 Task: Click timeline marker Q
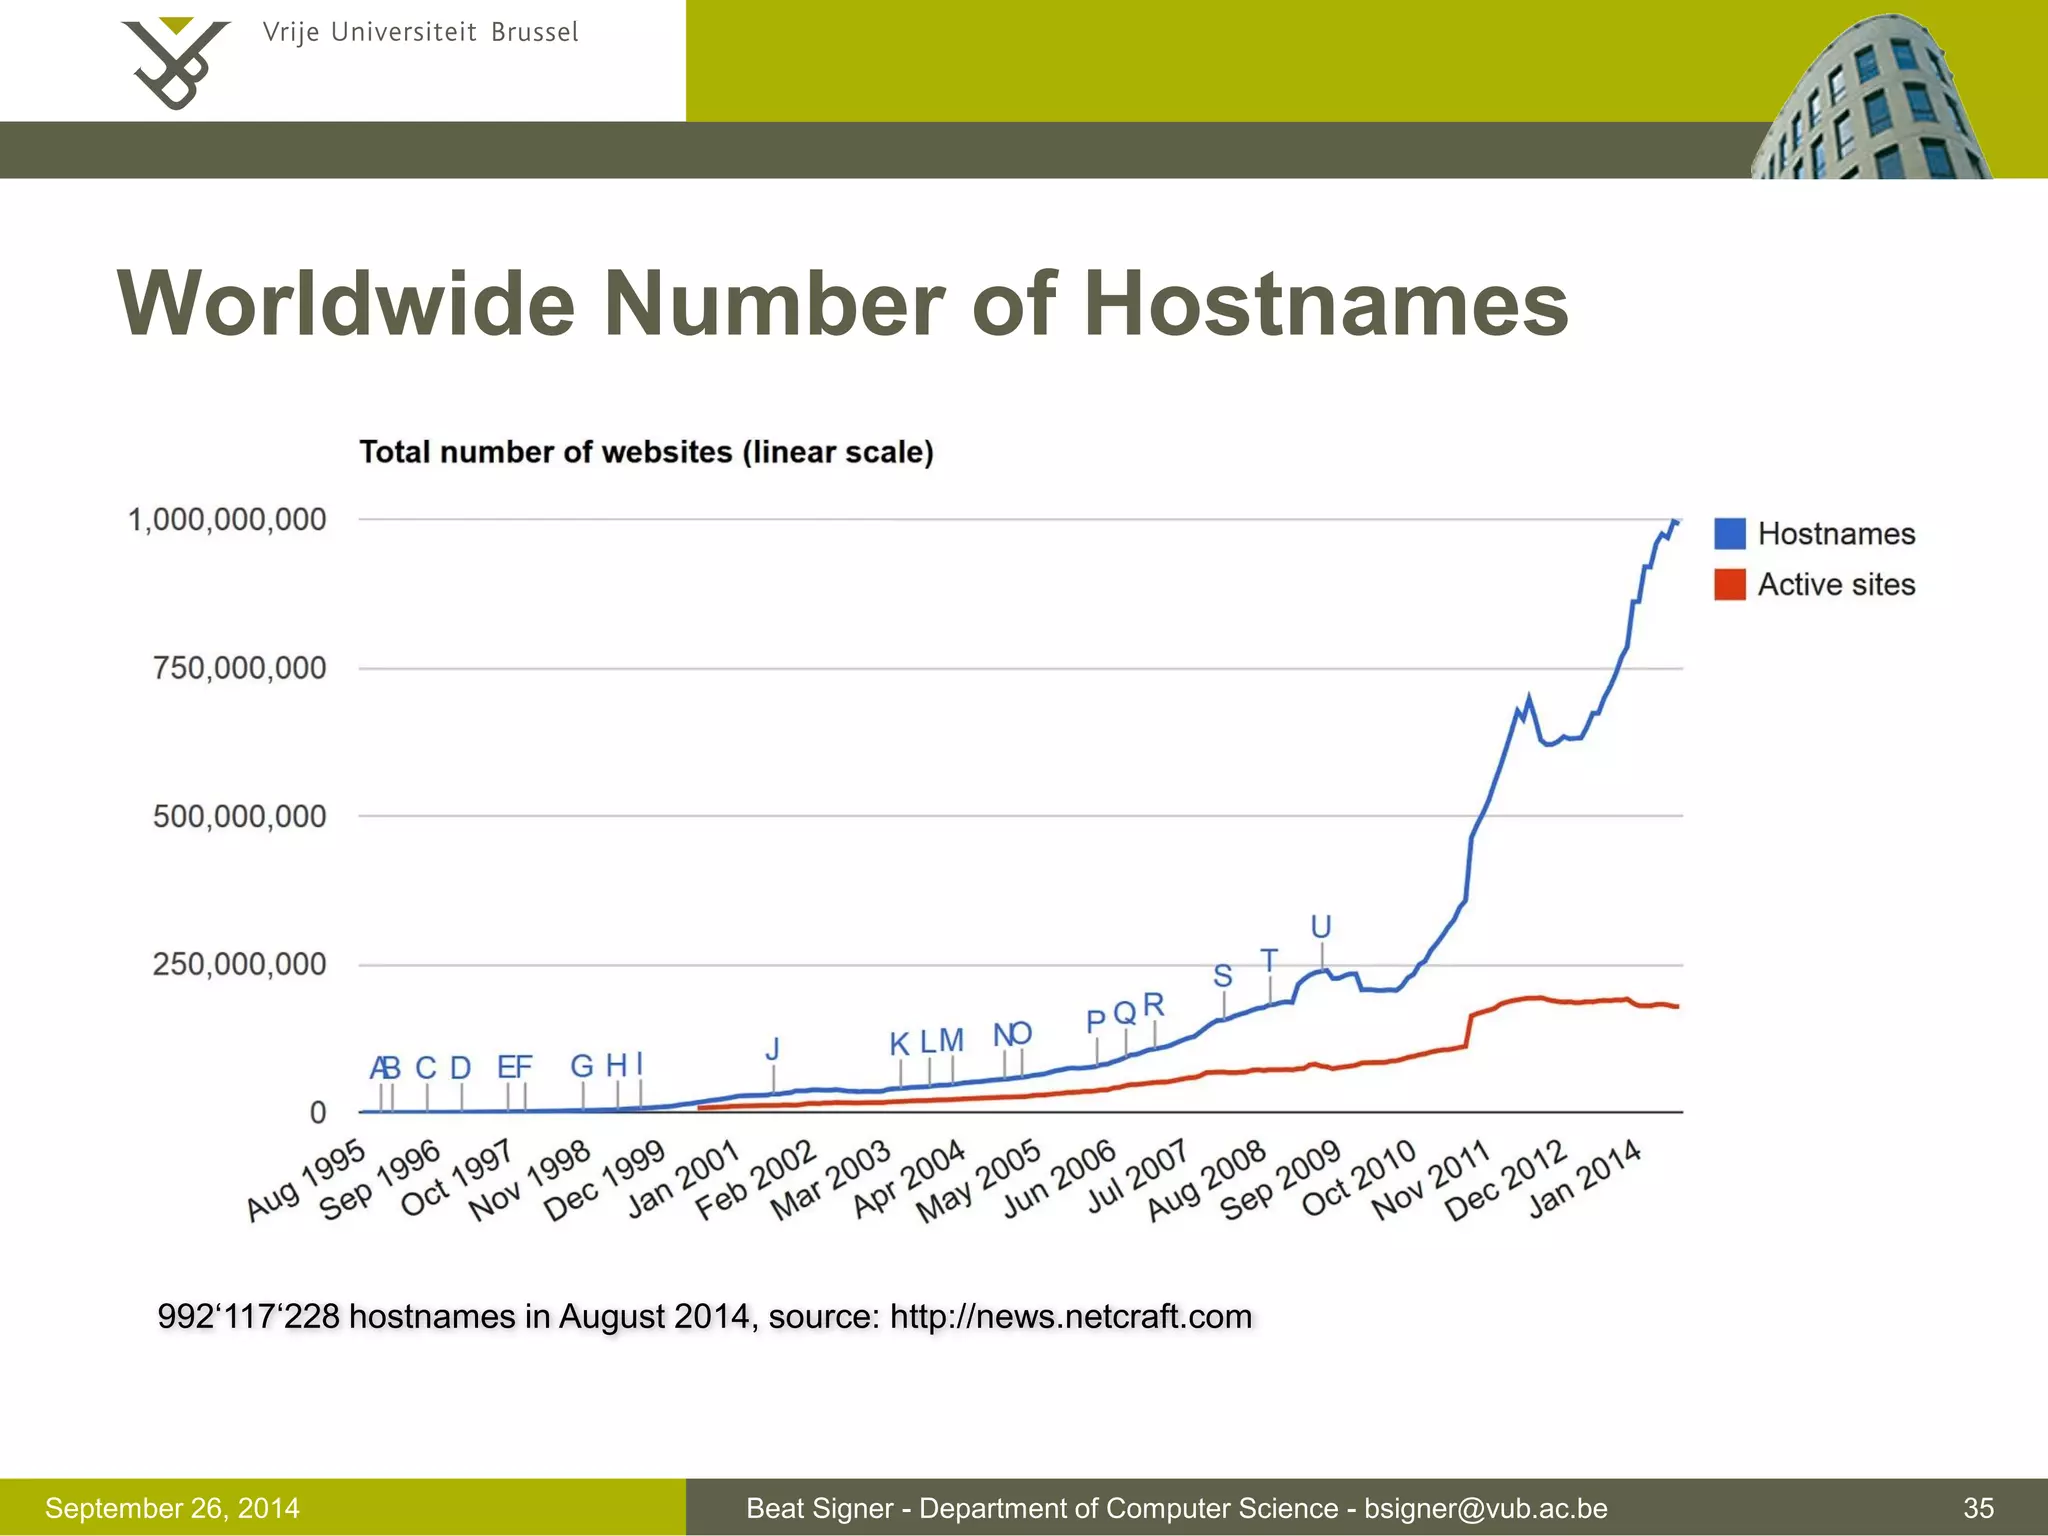pos(1125,1013)
